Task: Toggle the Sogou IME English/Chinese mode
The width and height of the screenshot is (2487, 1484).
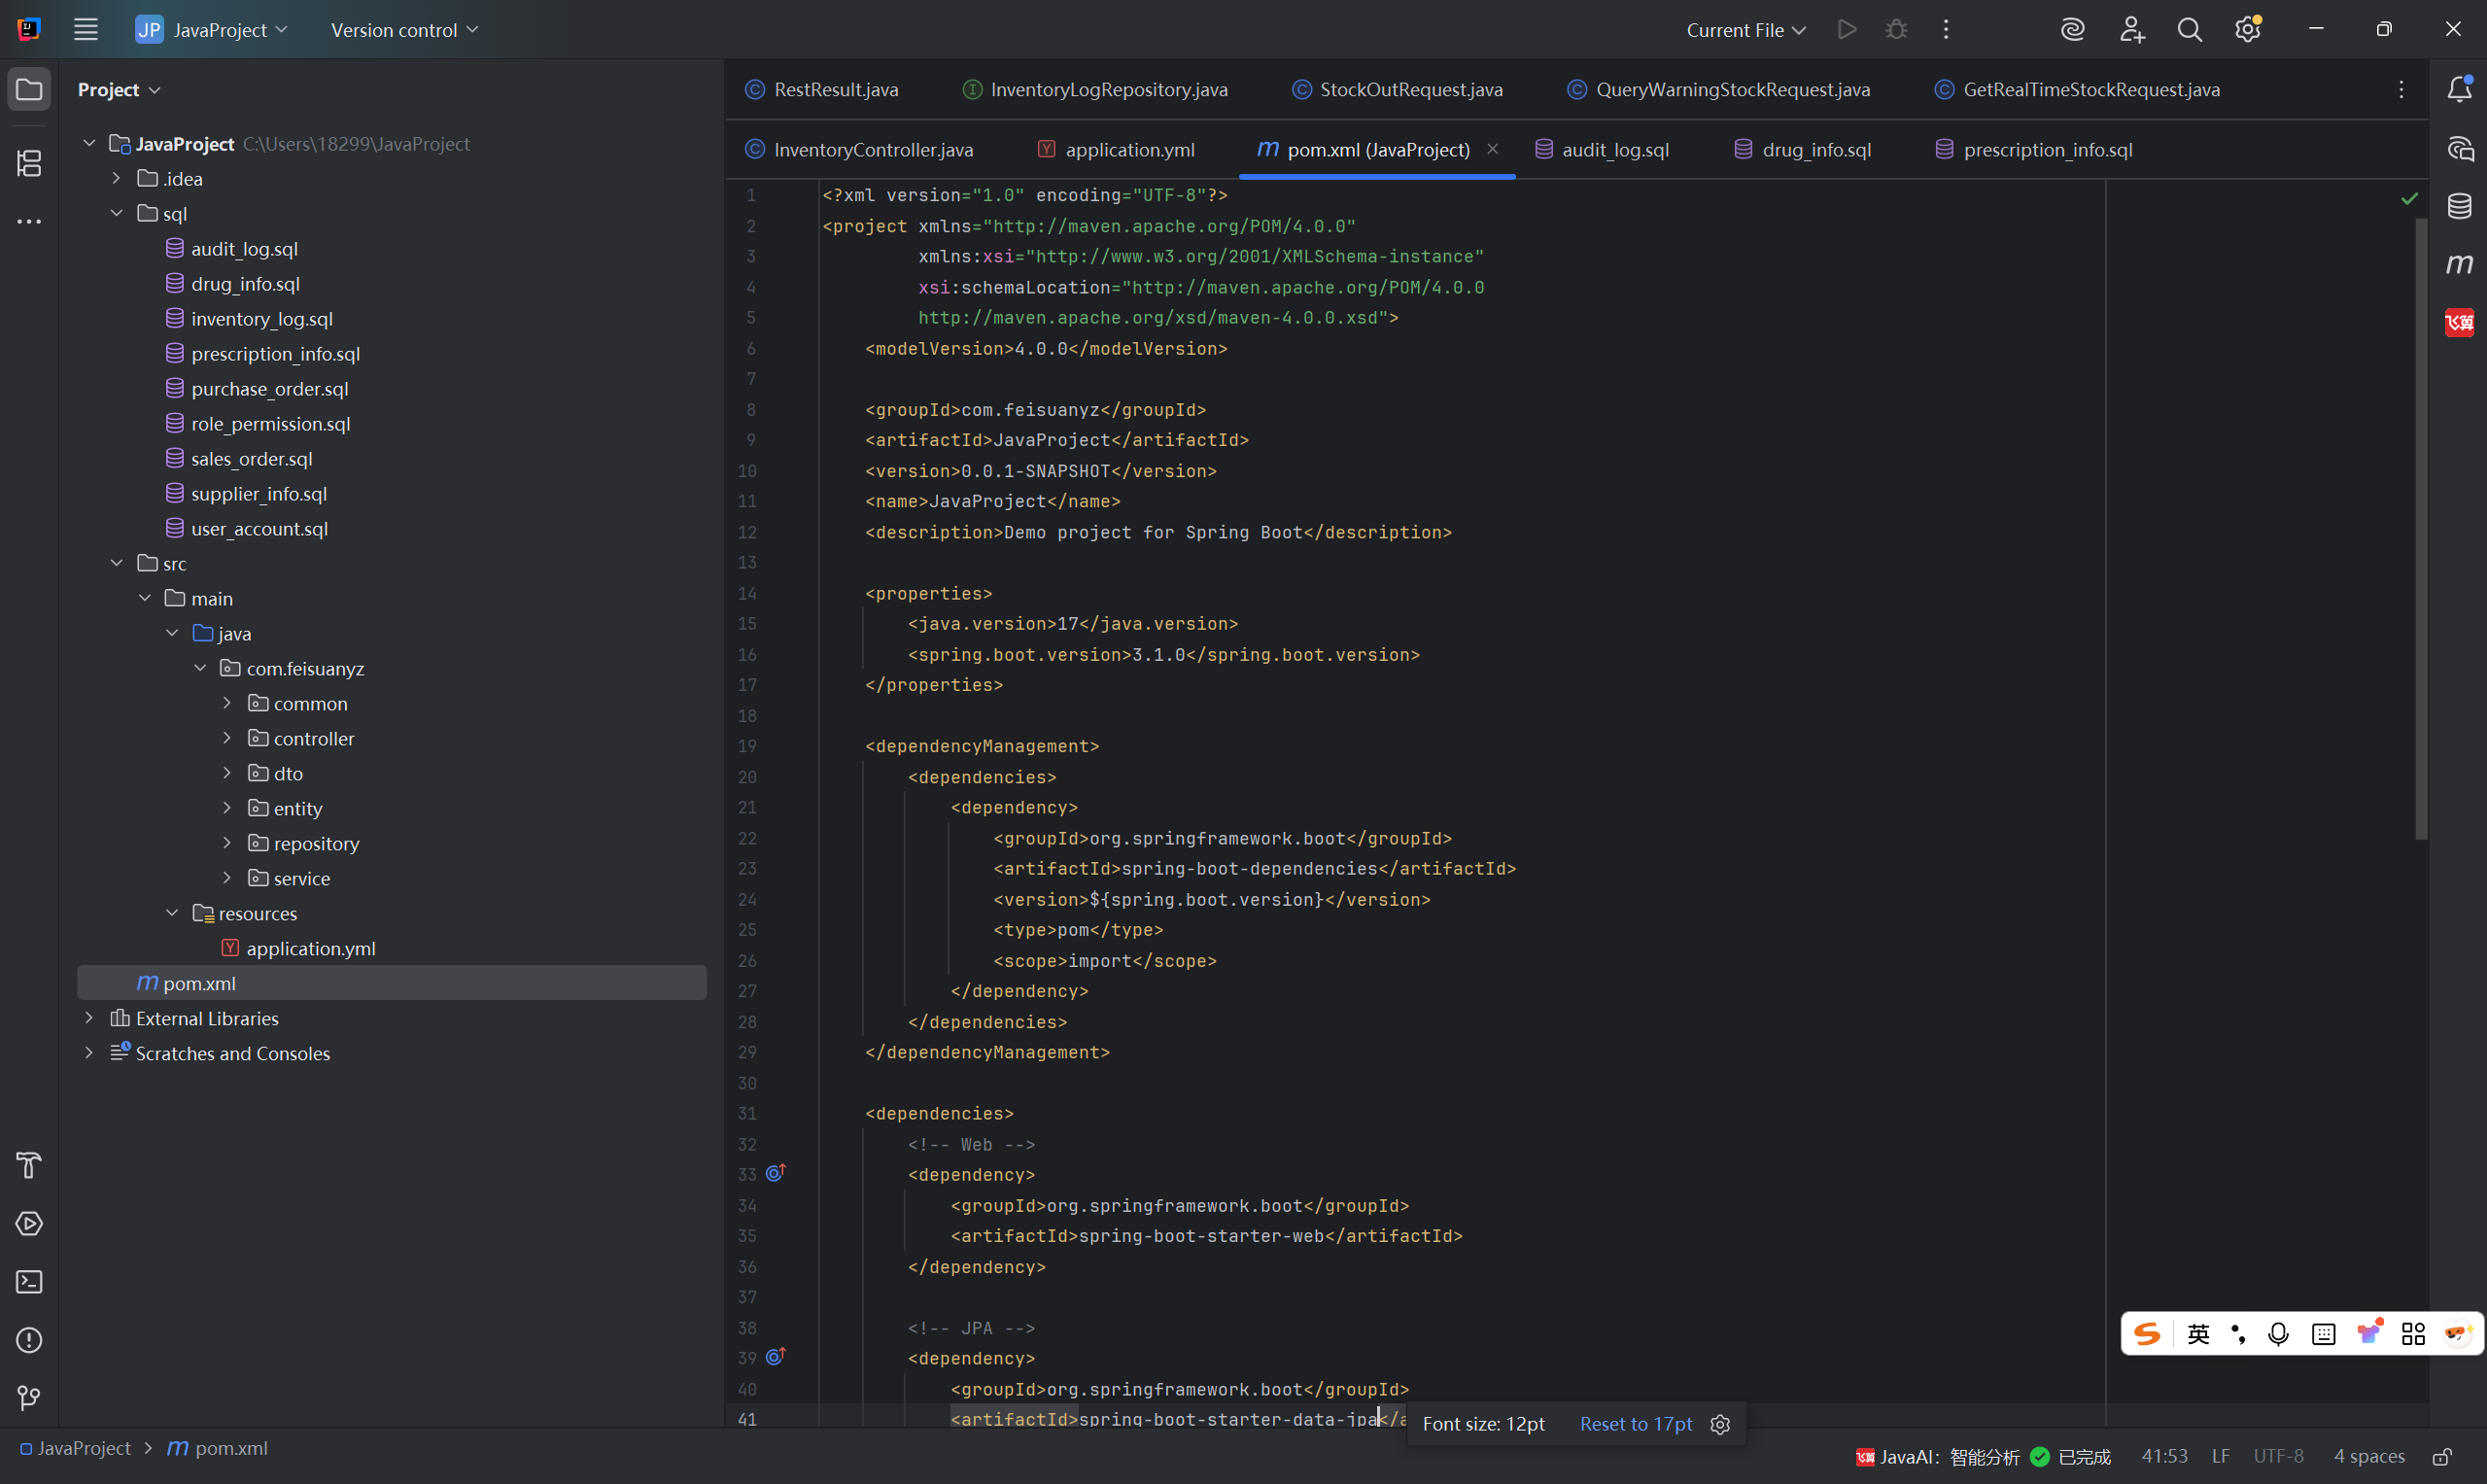Action: coord(2197,1334)
